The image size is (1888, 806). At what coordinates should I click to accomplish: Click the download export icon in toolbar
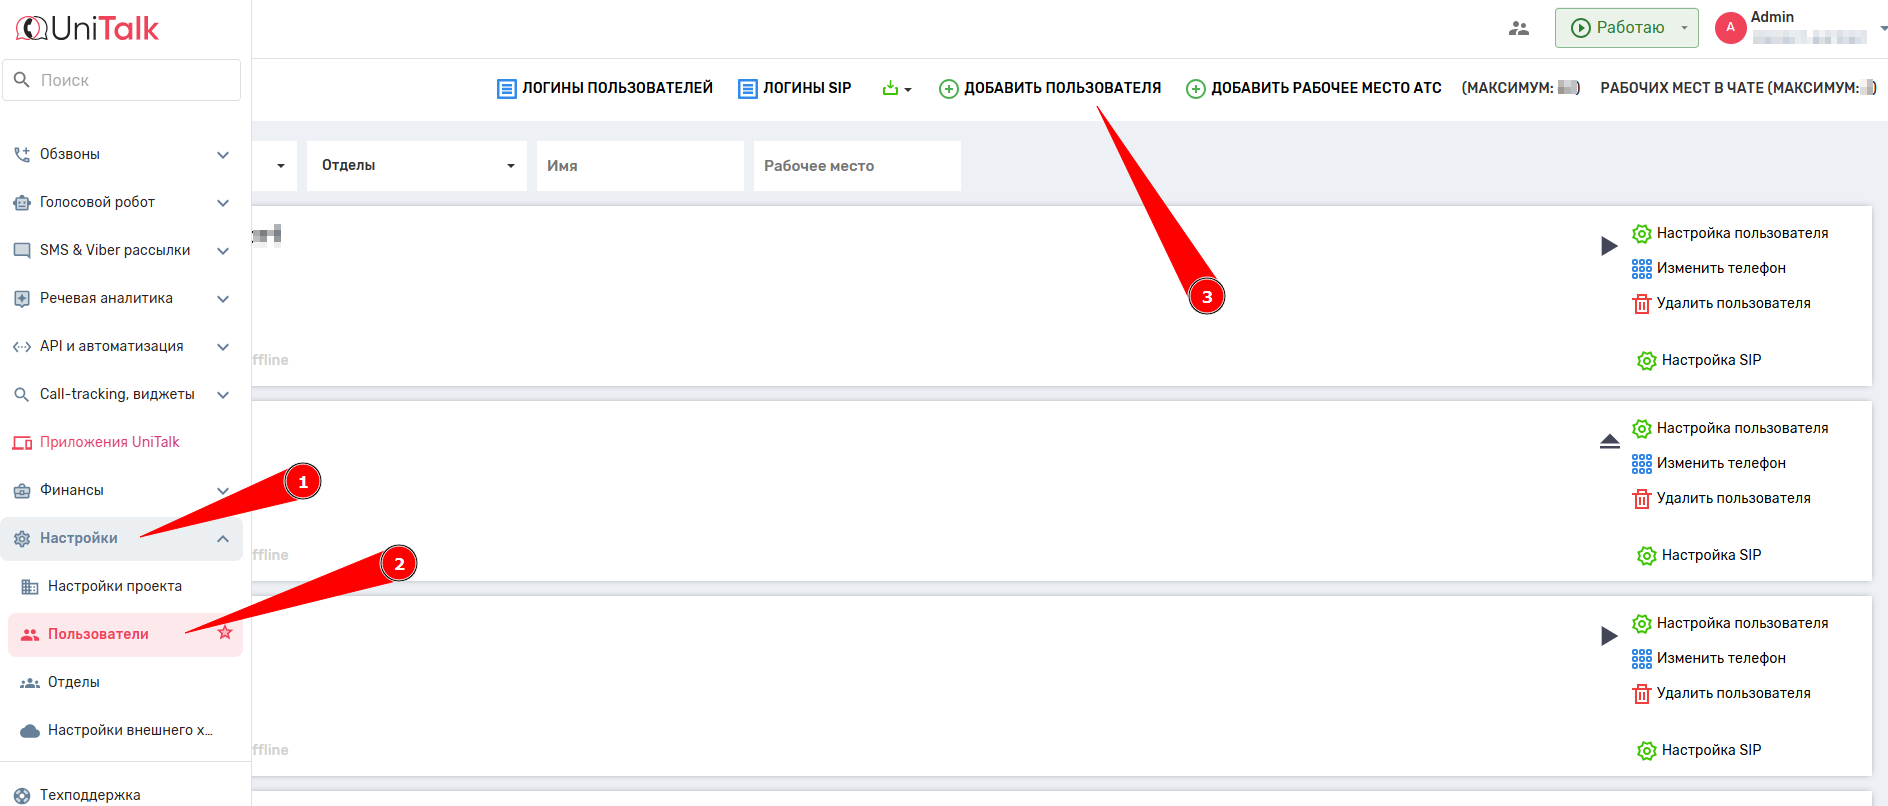pos(890,88)
